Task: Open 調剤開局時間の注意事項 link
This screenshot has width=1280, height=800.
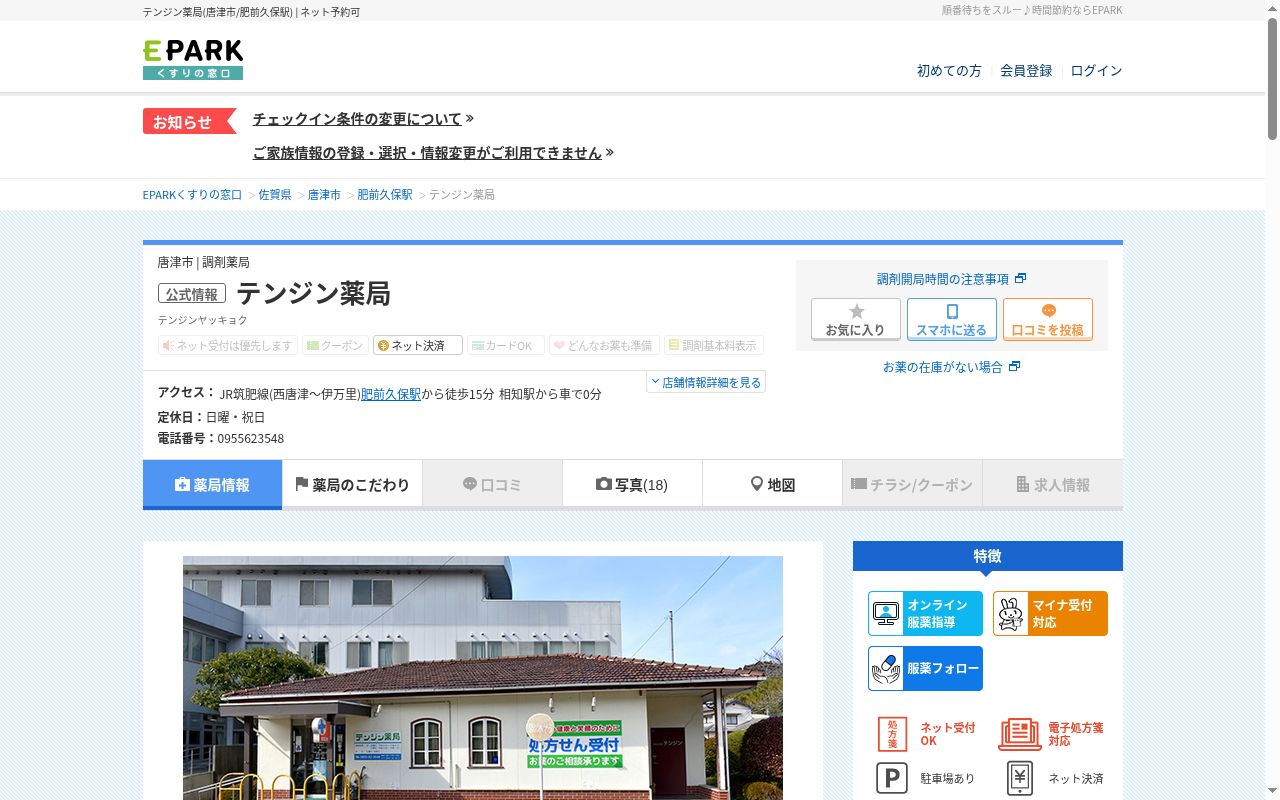Action: point(951,279)
